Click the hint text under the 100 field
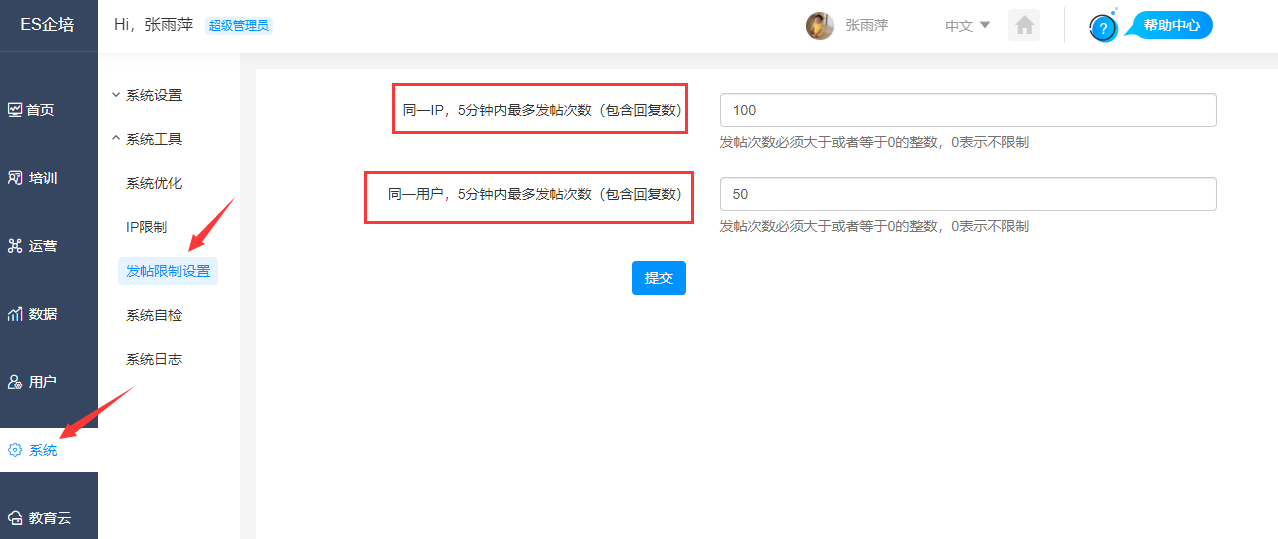The image size is (1278, 539). [x=874, y=142]
